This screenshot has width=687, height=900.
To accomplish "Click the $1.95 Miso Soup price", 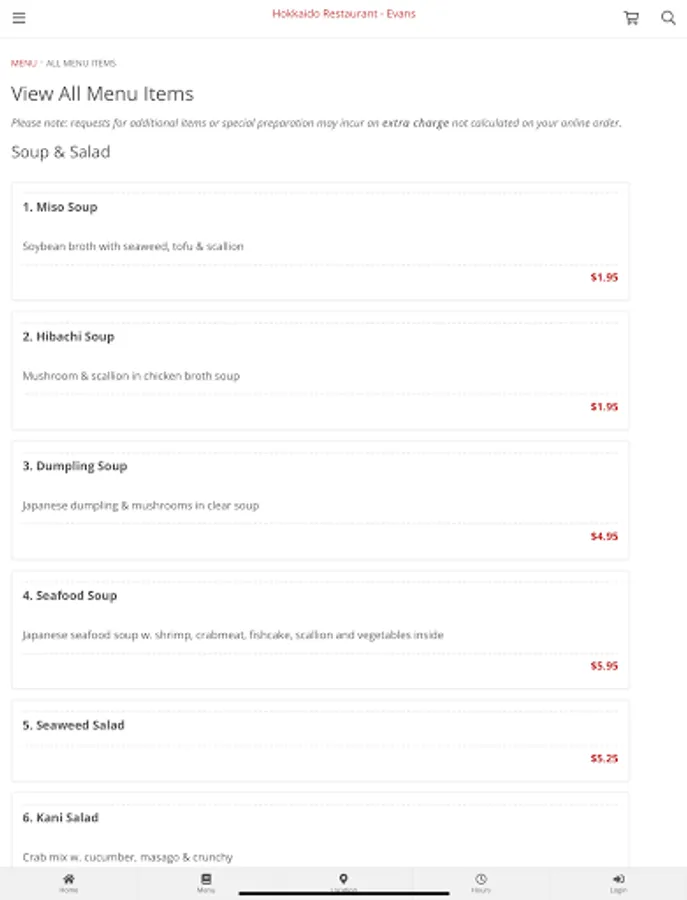I will tap(604, 277).
